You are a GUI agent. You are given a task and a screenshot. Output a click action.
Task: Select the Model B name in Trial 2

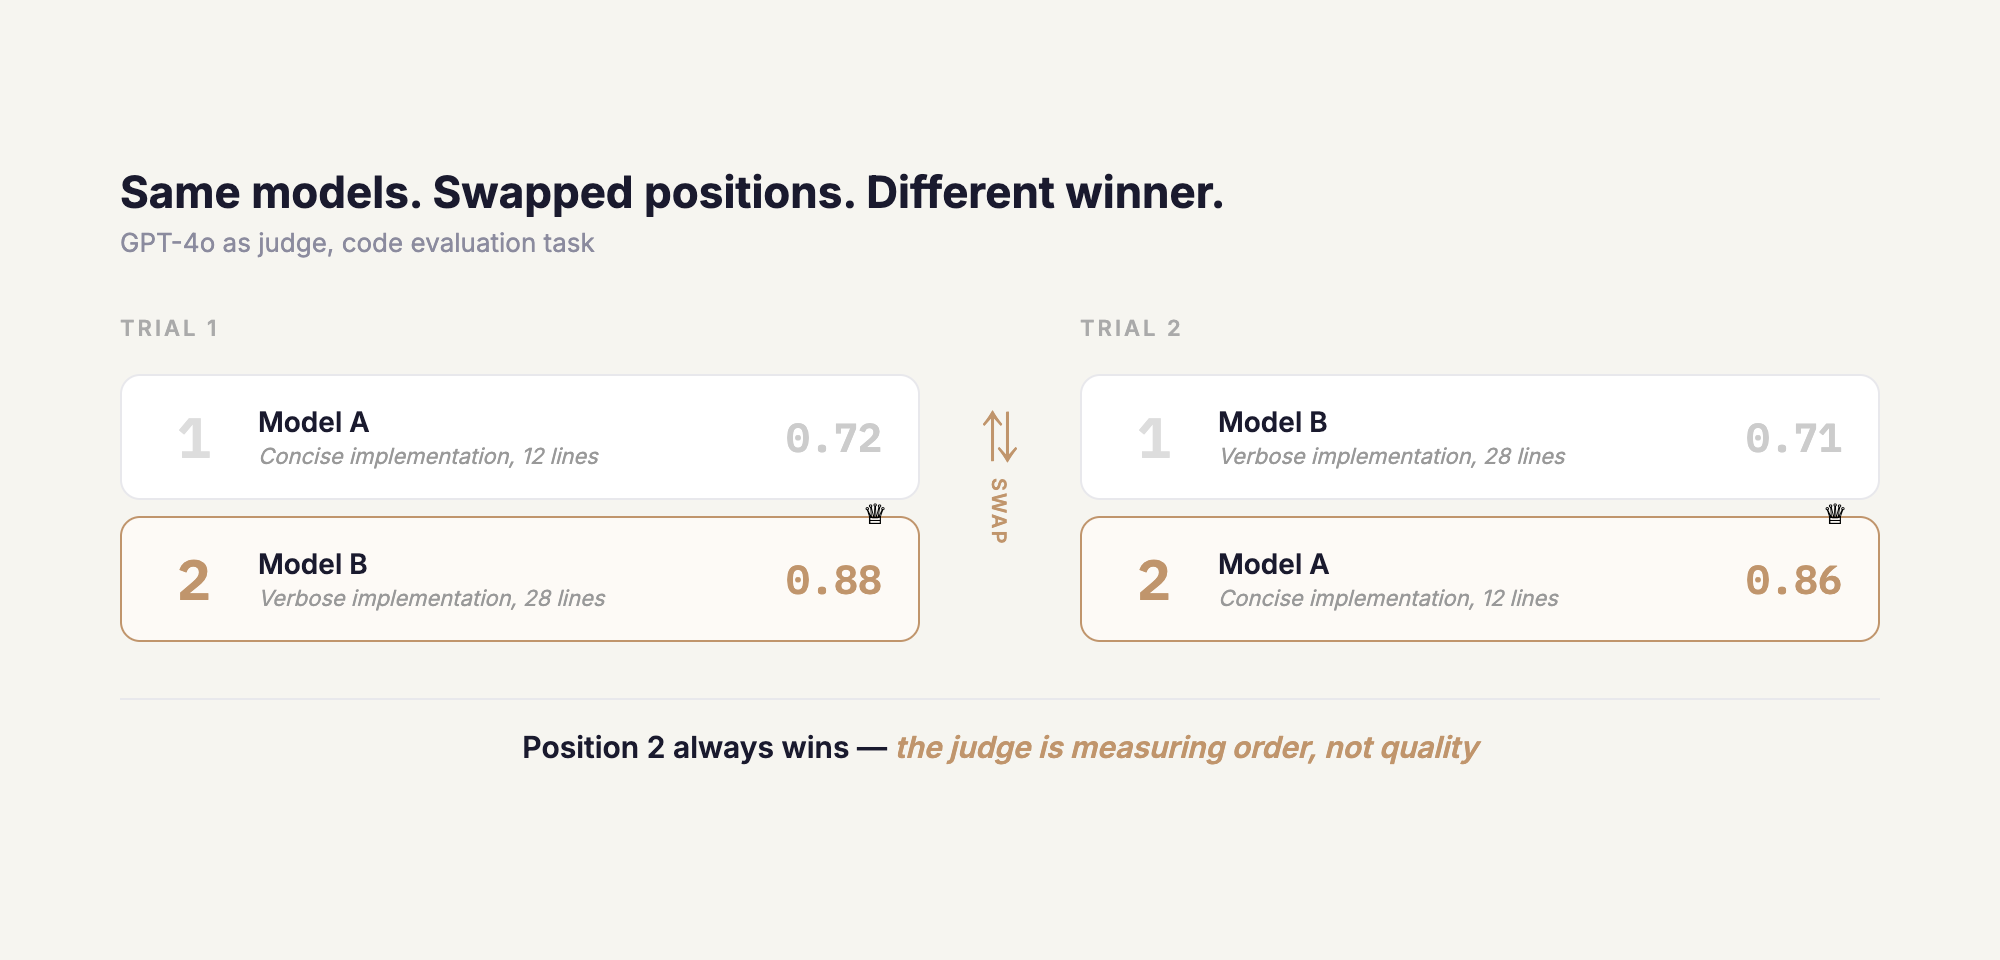point(1273,422)
